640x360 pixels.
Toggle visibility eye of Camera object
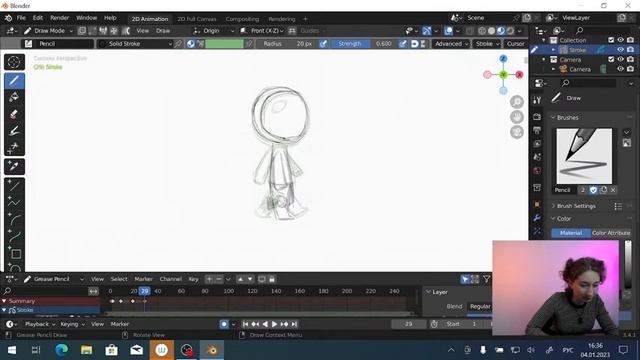(x=620, y=69)
